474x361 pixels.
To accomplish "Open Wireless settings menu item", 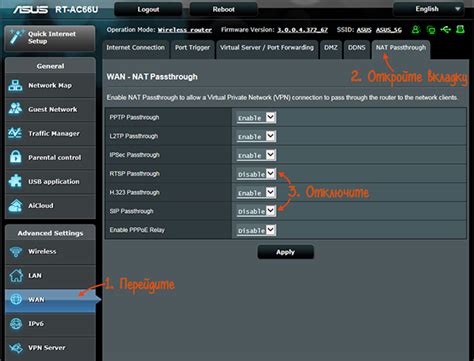I will [50, 252].
